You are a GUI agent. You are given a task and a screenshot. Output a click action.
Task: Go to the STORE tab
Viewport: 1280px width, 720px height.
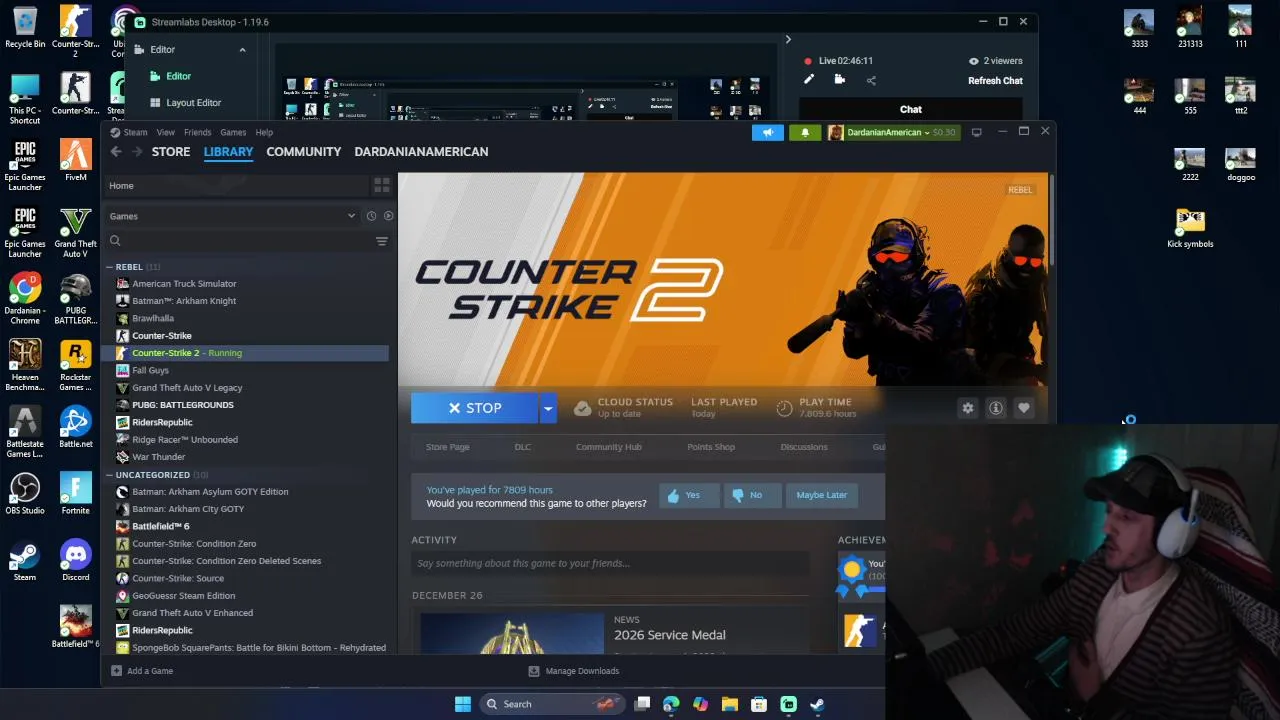[x=171, y=152]
